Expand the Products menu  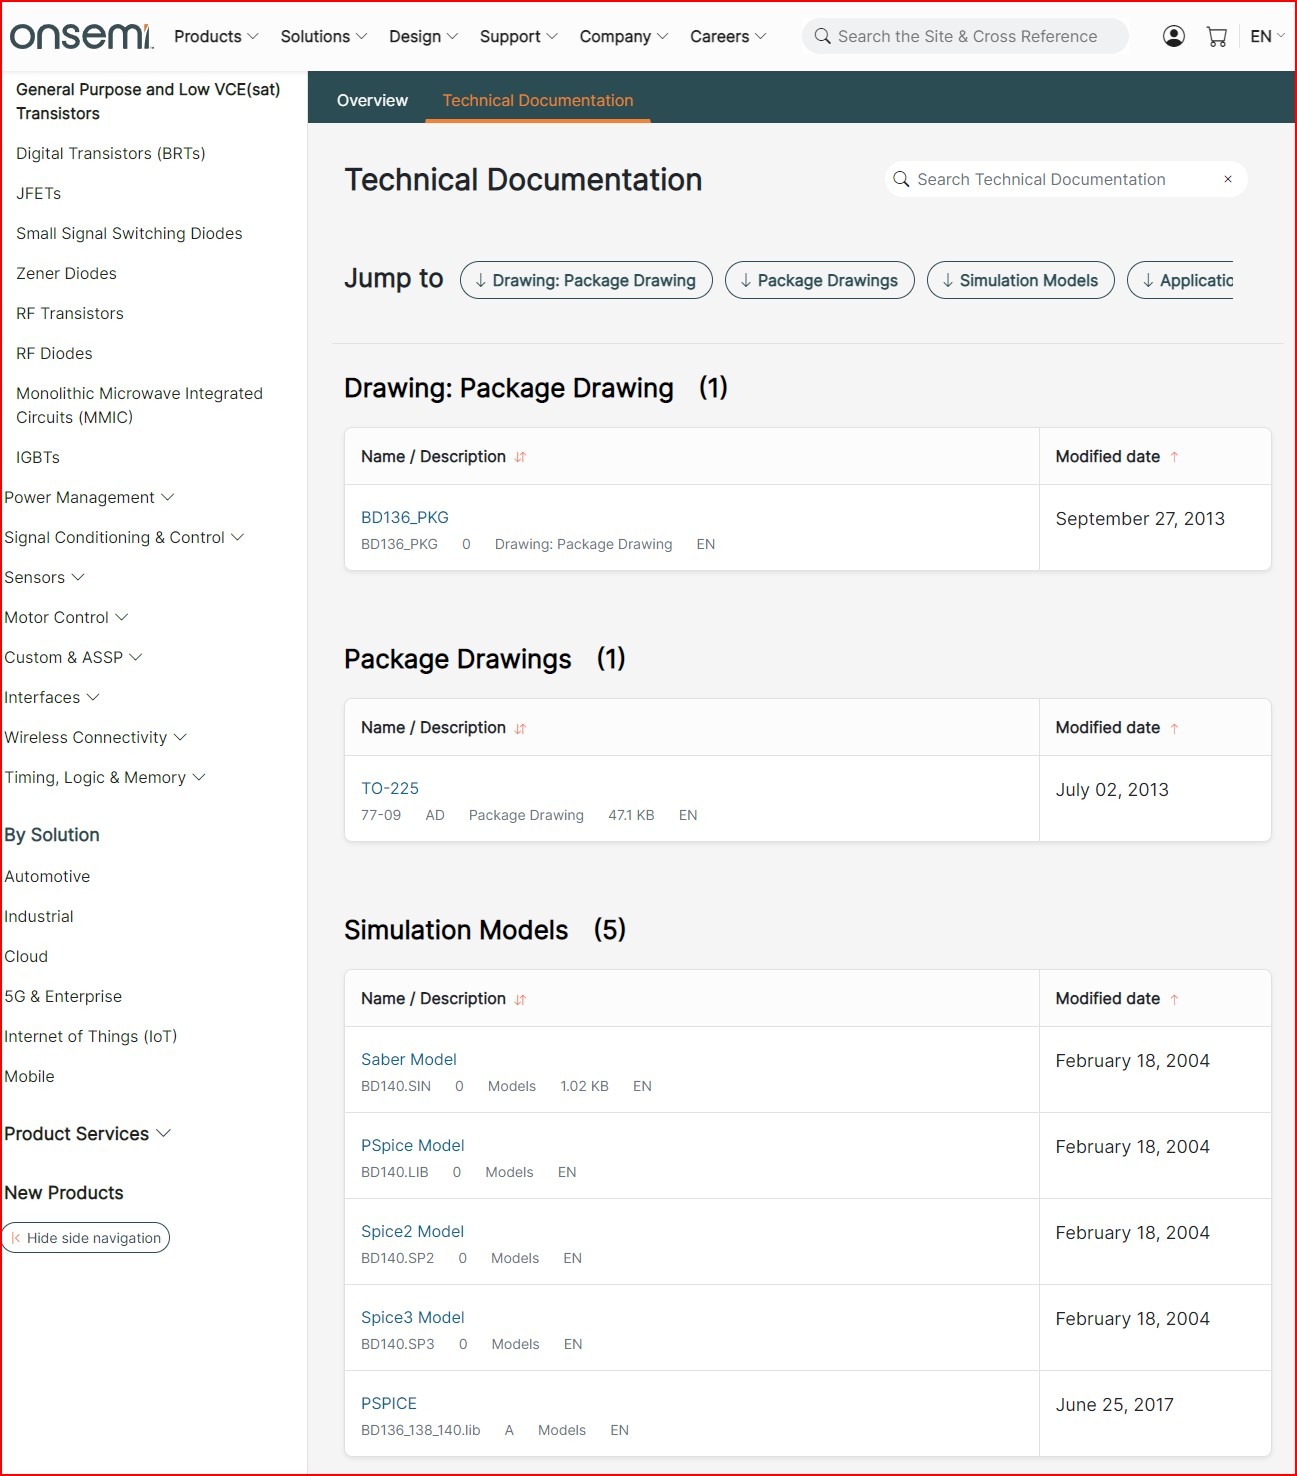coord(216,36)
